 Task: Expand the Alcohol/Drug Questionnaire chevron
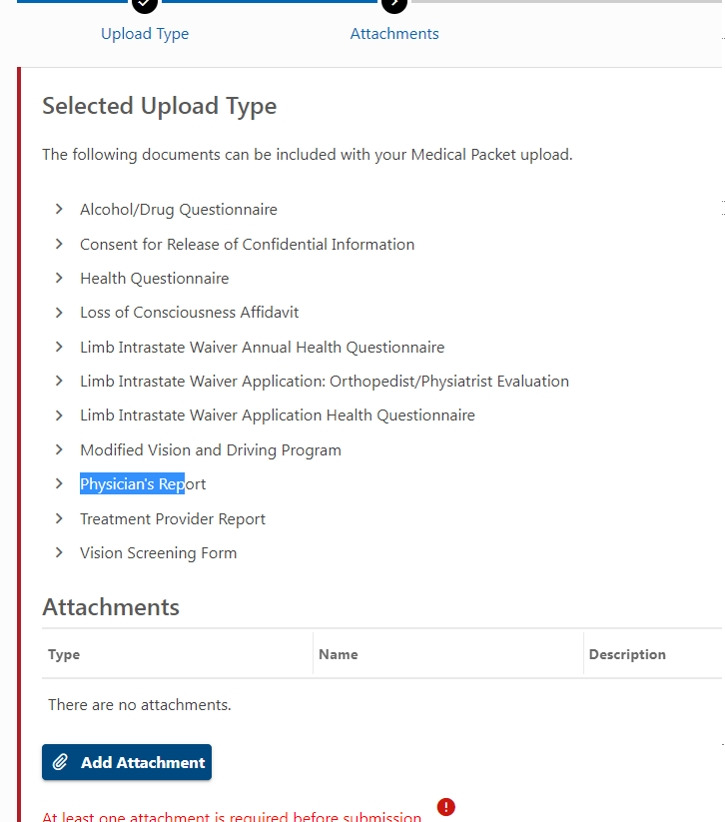(59, 209)
